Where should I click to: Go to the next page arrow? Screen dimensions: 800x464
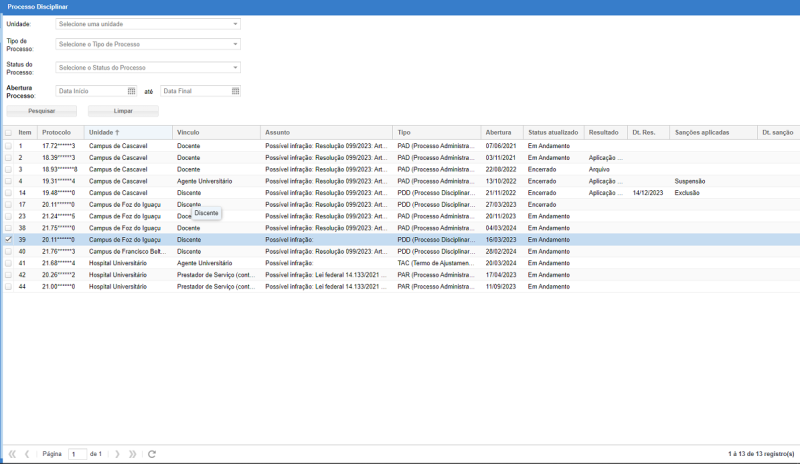(117, 454)
